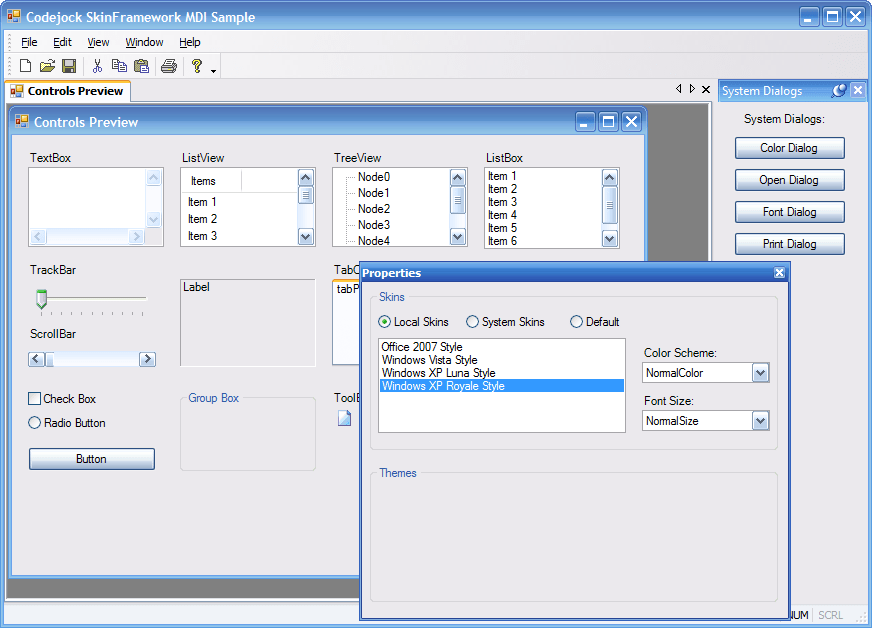
Task: Cut selection using the scissors icon
Action: 97,65
